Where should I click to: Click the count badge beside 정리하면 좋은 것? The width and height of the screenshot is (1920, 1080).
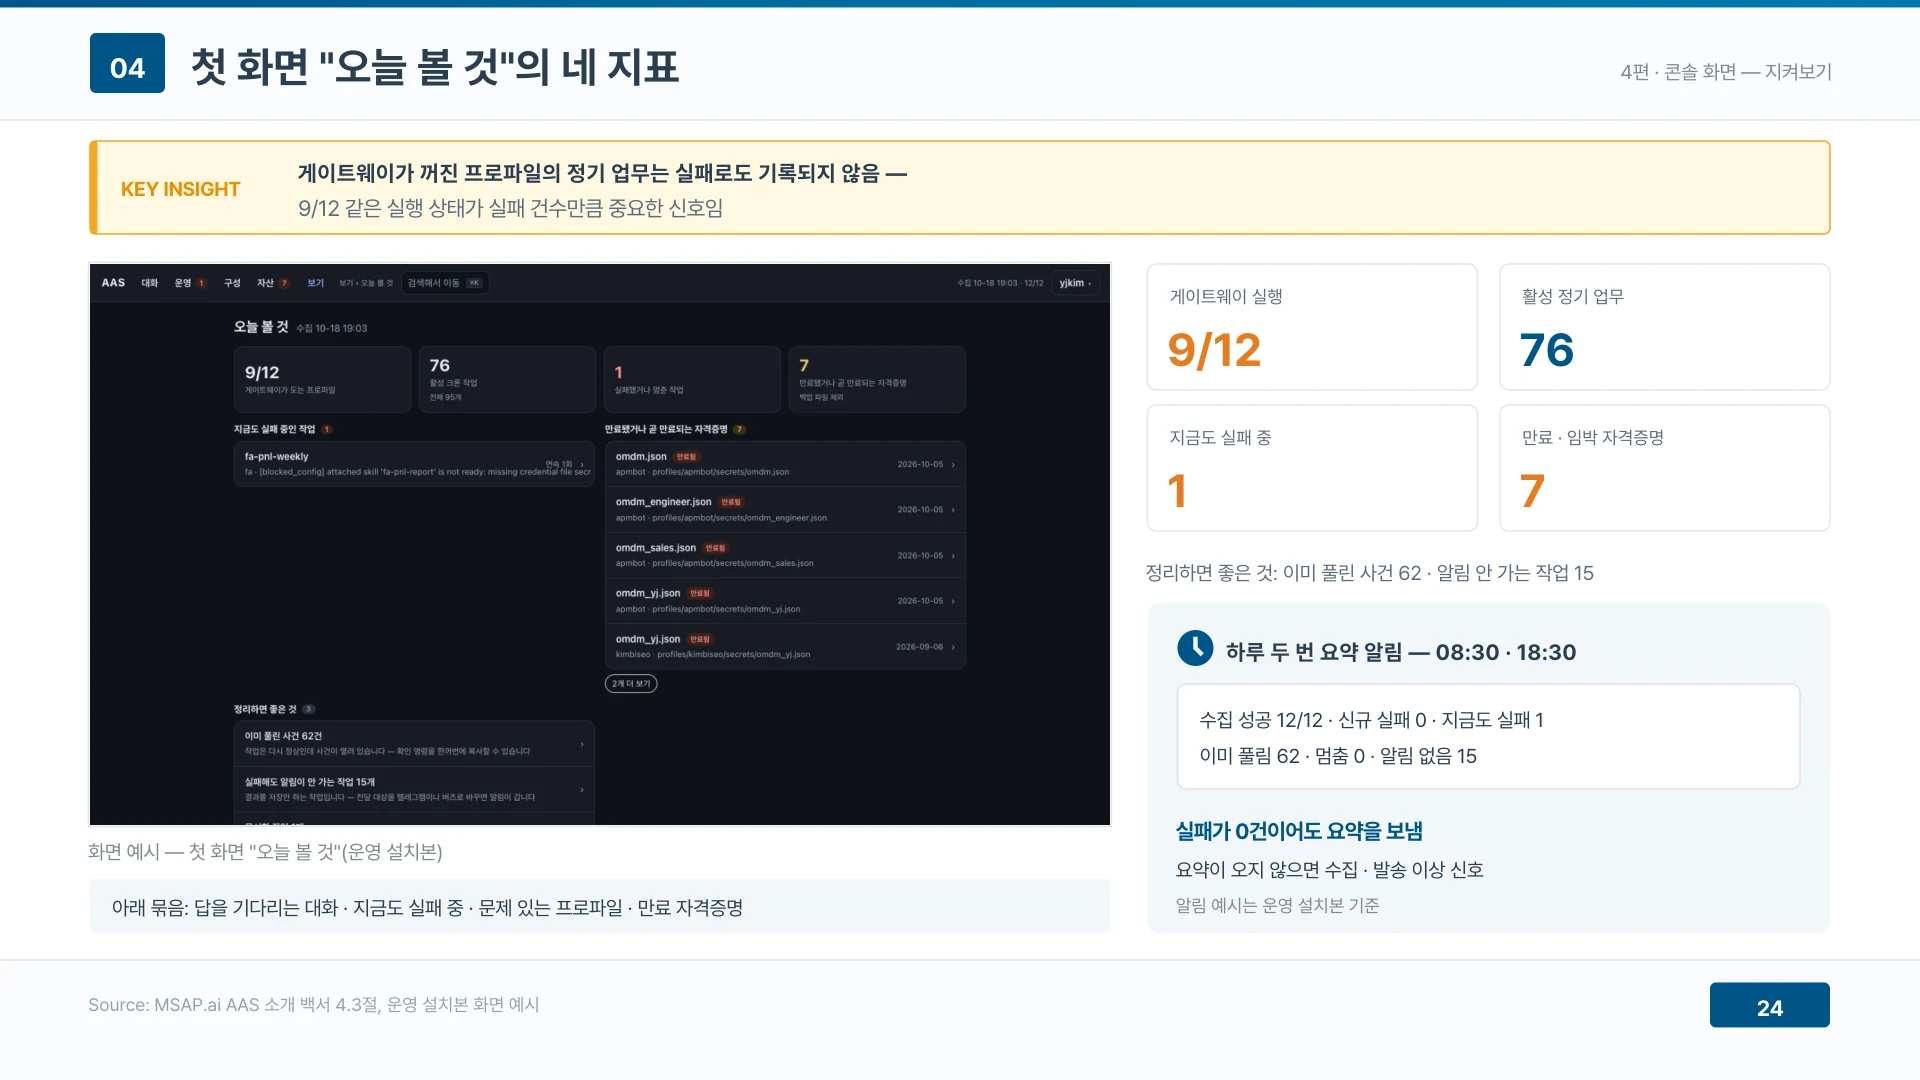(309, 709)
